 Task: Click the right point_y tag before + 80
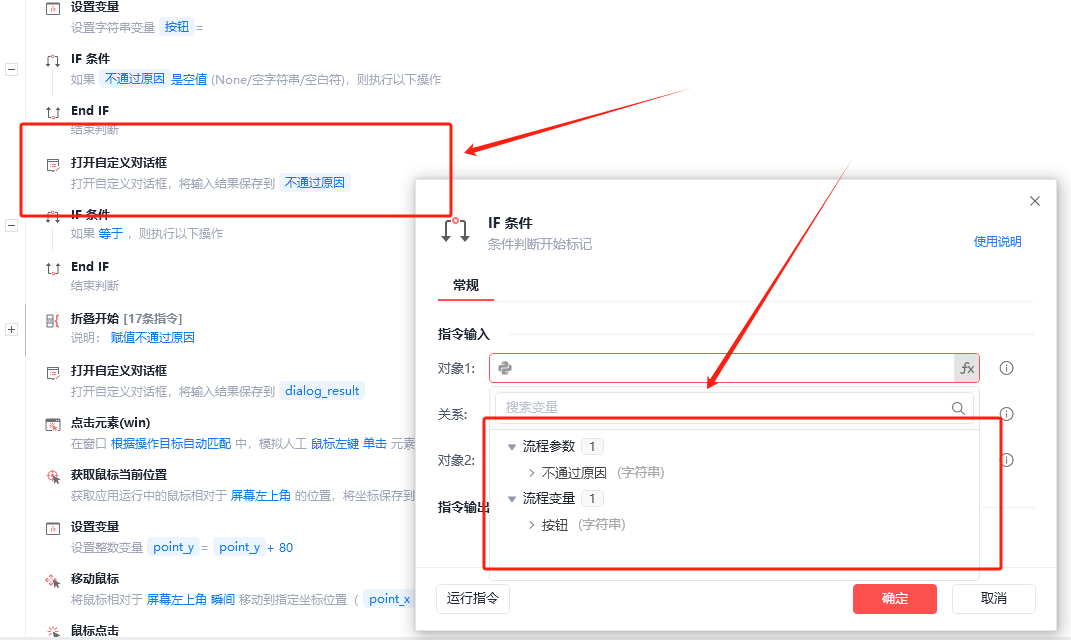pyautogui.click(x=239, y=547)
